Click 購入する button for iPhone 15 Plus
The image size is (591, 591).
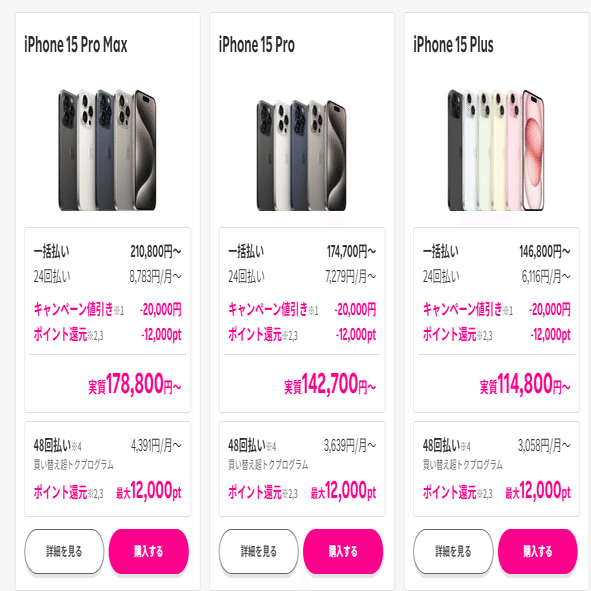pos(537,551)
